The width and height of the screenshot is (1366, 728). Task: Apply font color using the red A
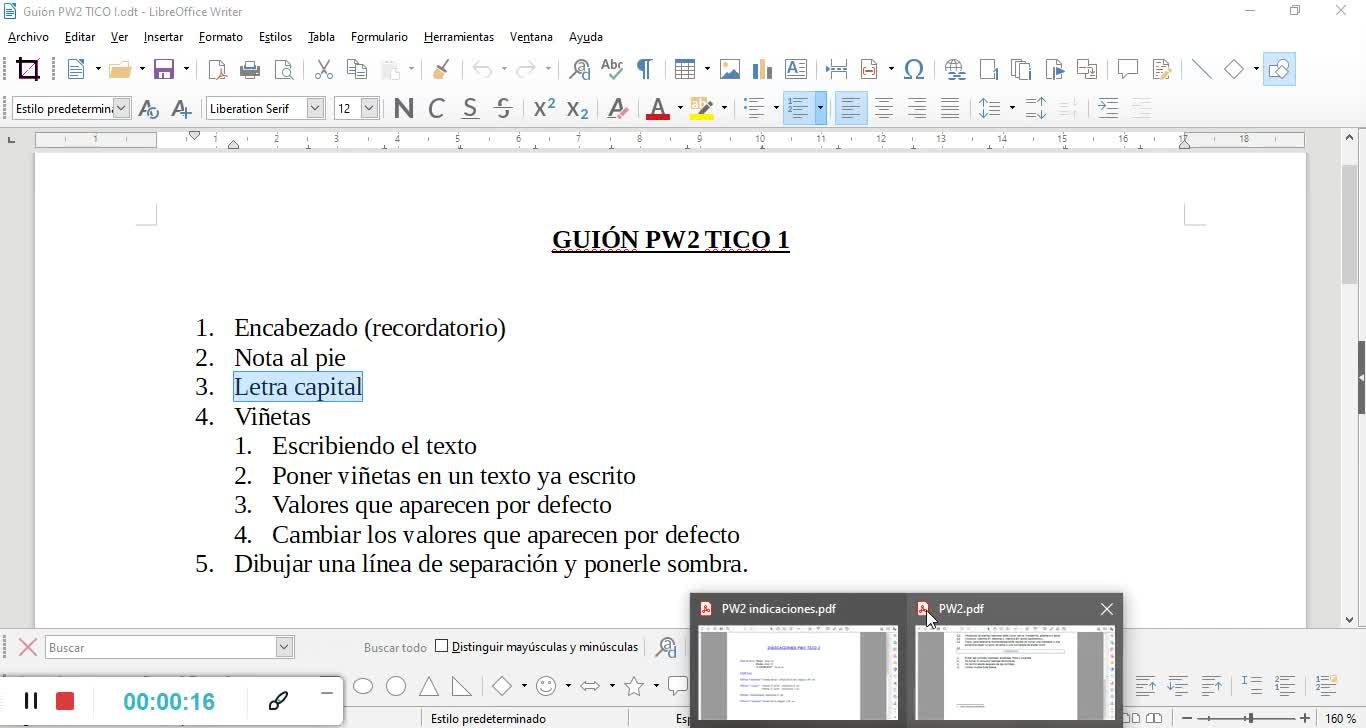coord(658,108)
